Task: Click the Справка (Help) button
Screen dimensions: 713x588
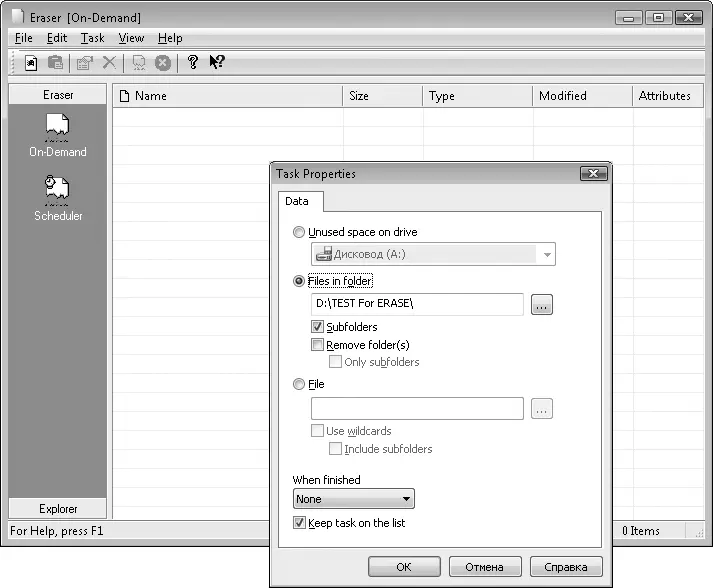Action: click(x=566, y=567)
